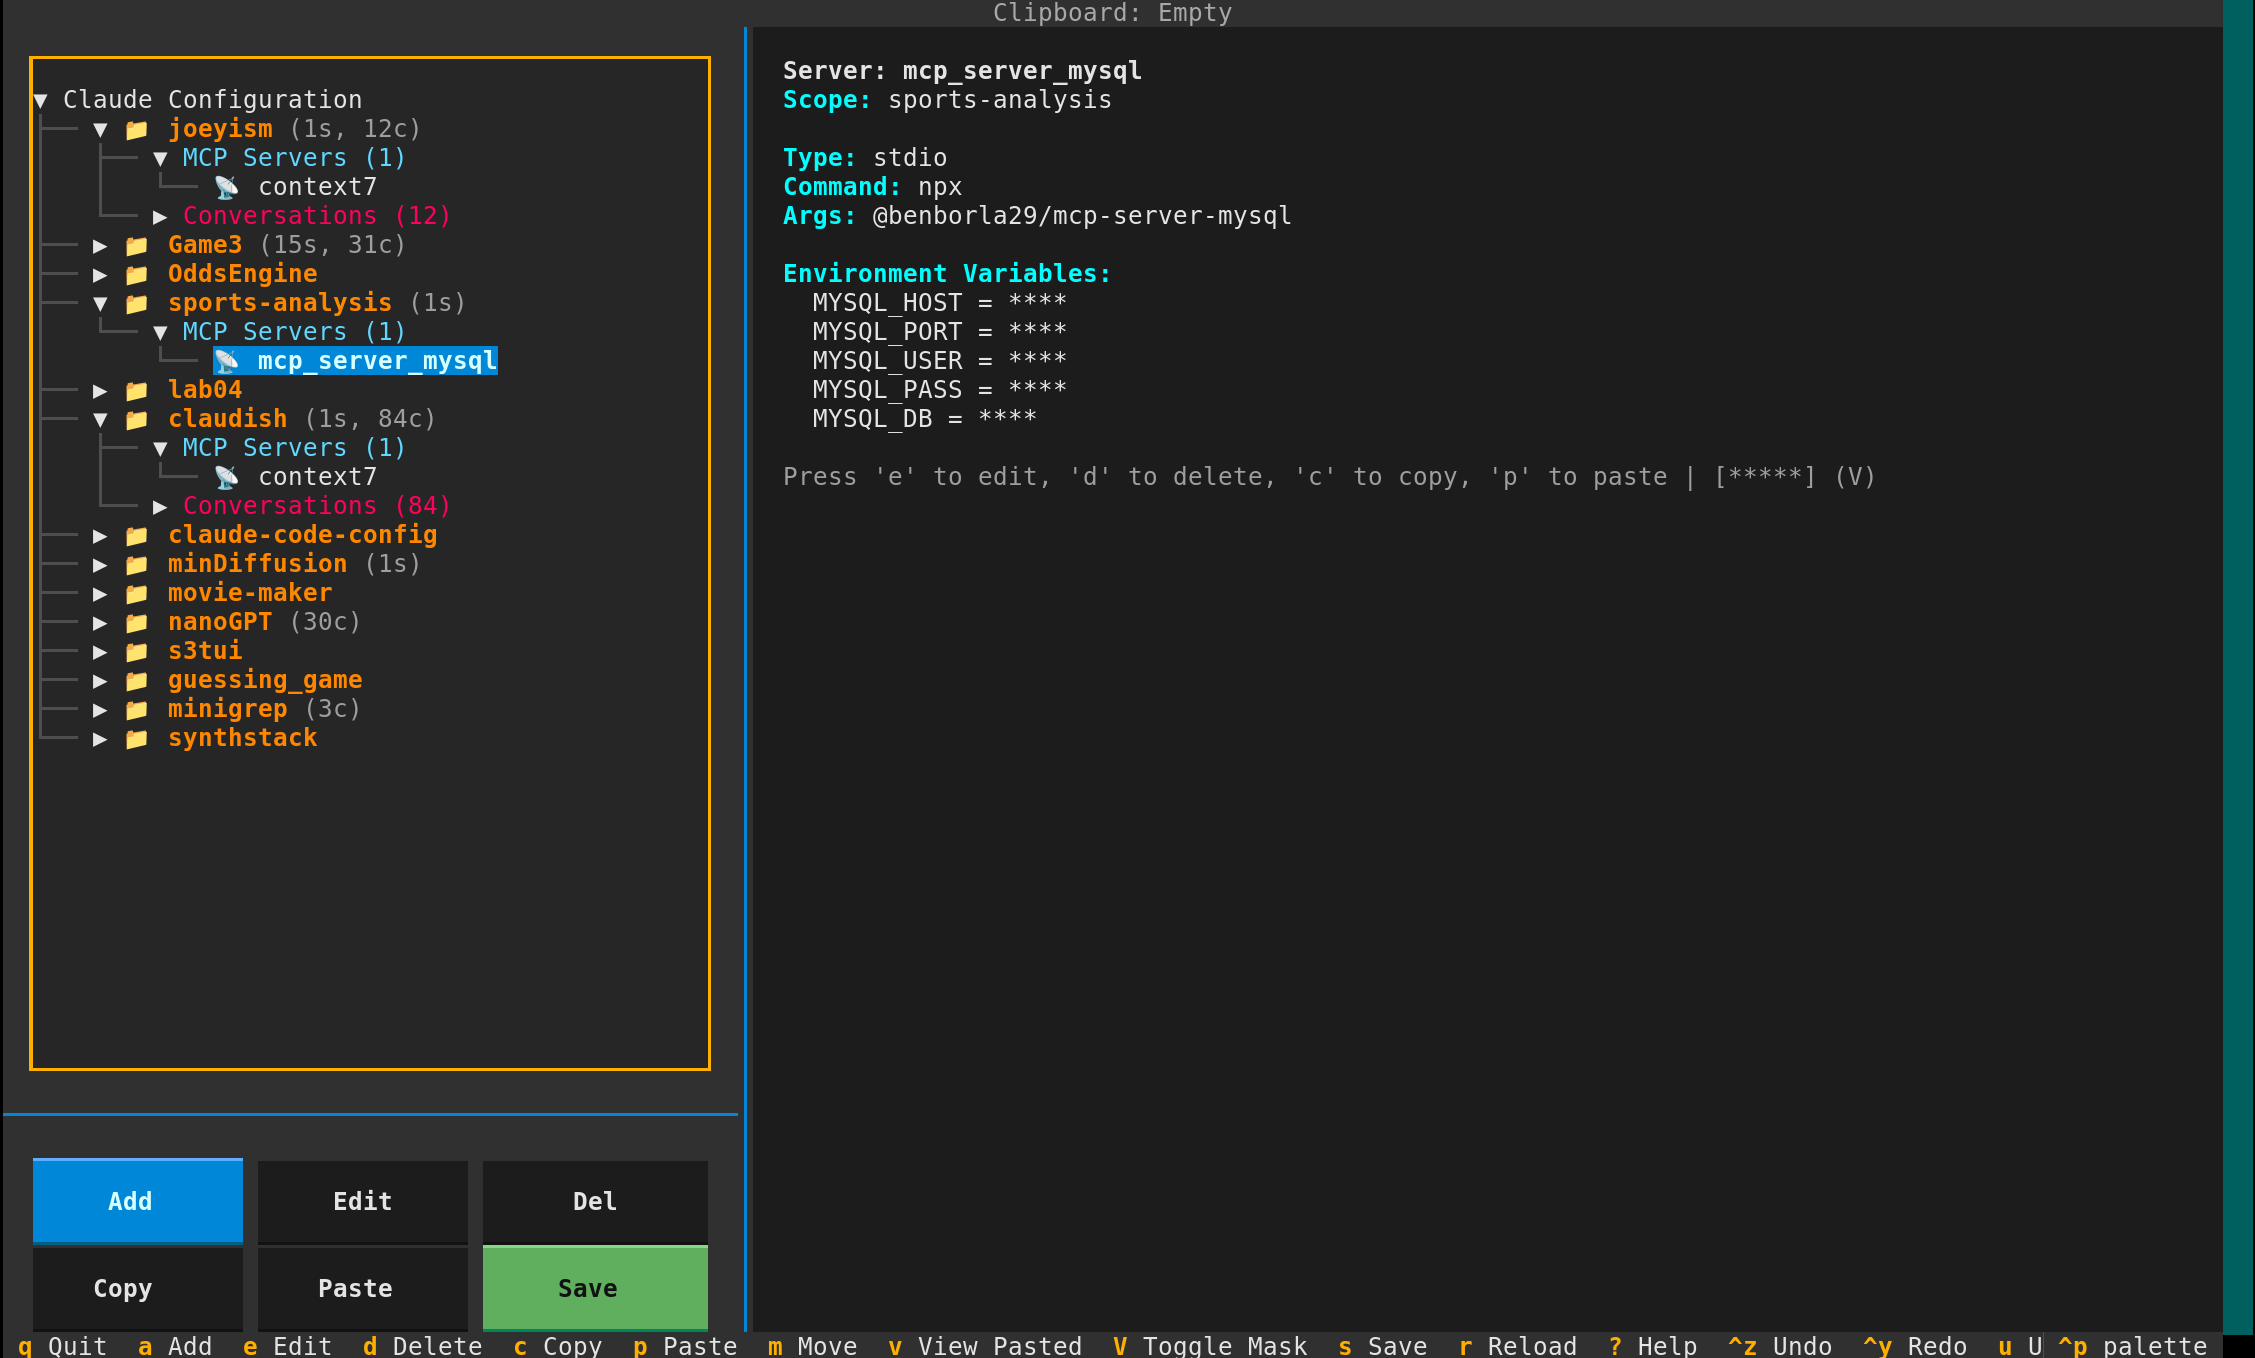Toggle the masked values [*****] indicator
The width and height of the screenshot is (2255, 1358).
point(1765,477)
